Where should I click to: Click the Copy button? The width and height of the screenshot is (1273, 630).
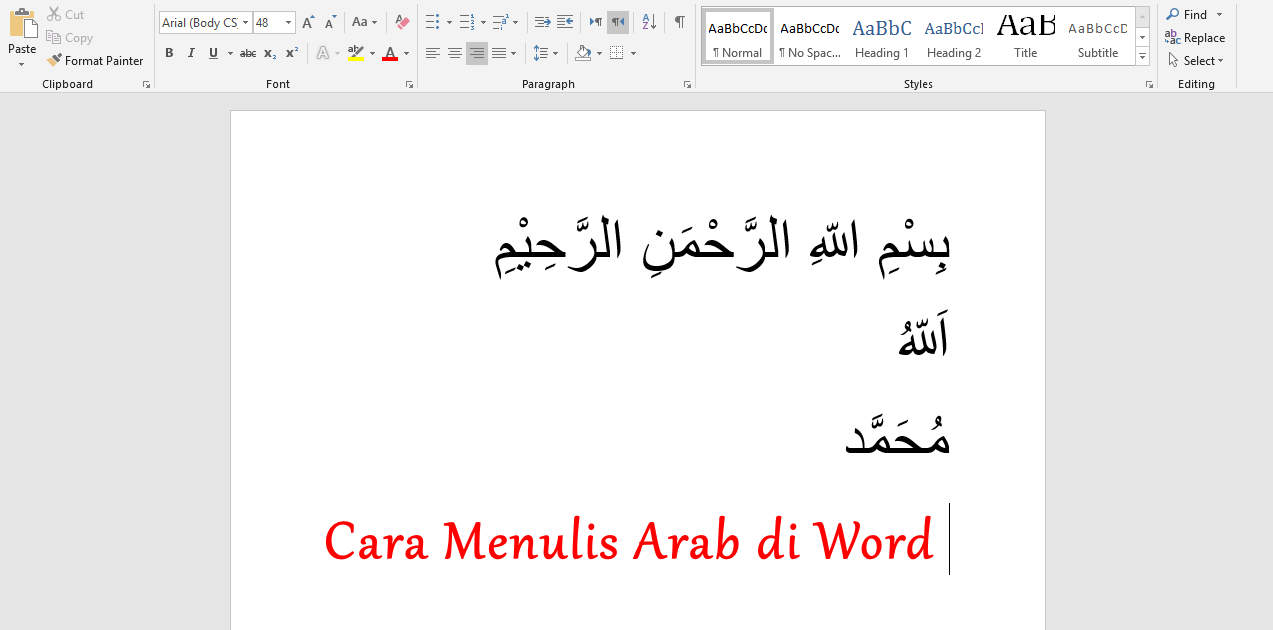69,38
